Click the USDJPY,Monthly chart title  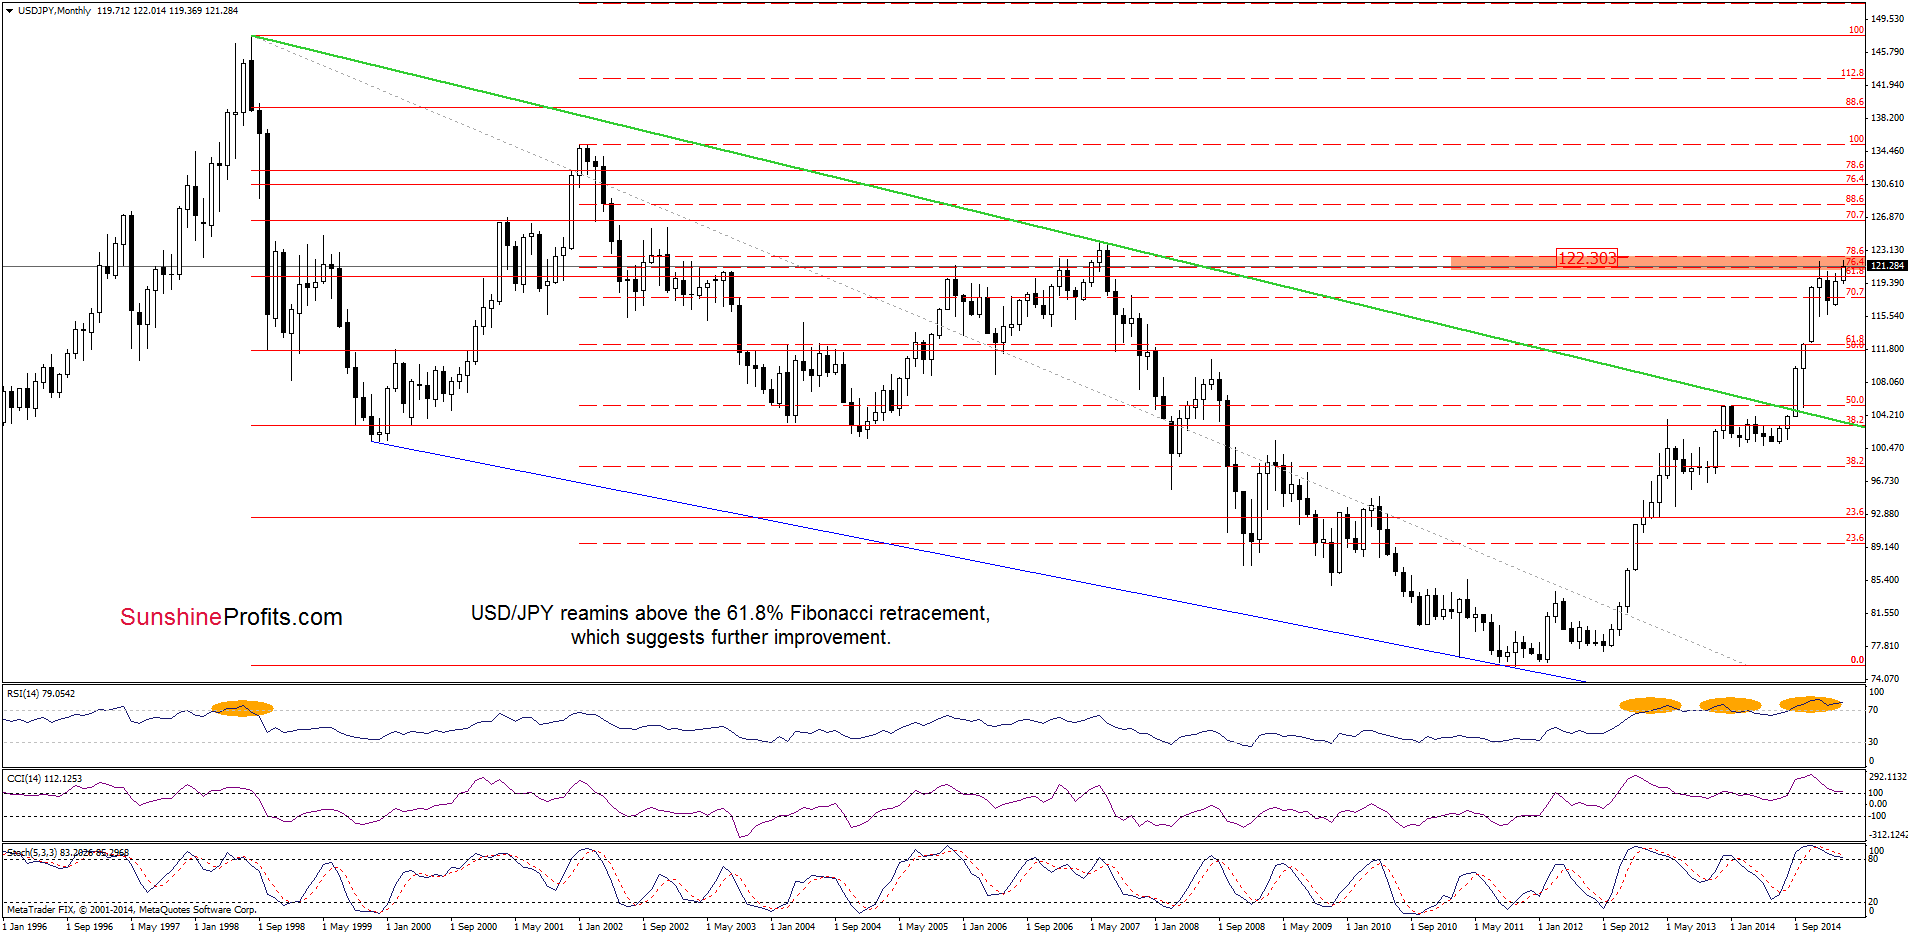(54, 11)
